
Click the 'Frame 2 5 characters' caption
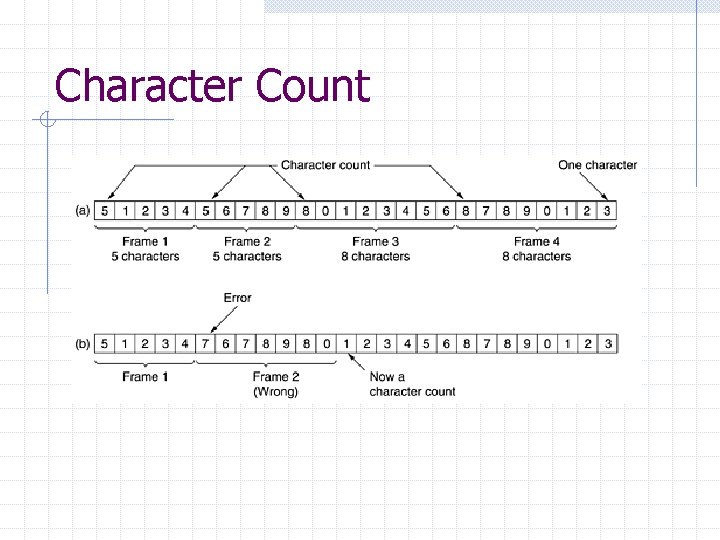tap(247, 249)
